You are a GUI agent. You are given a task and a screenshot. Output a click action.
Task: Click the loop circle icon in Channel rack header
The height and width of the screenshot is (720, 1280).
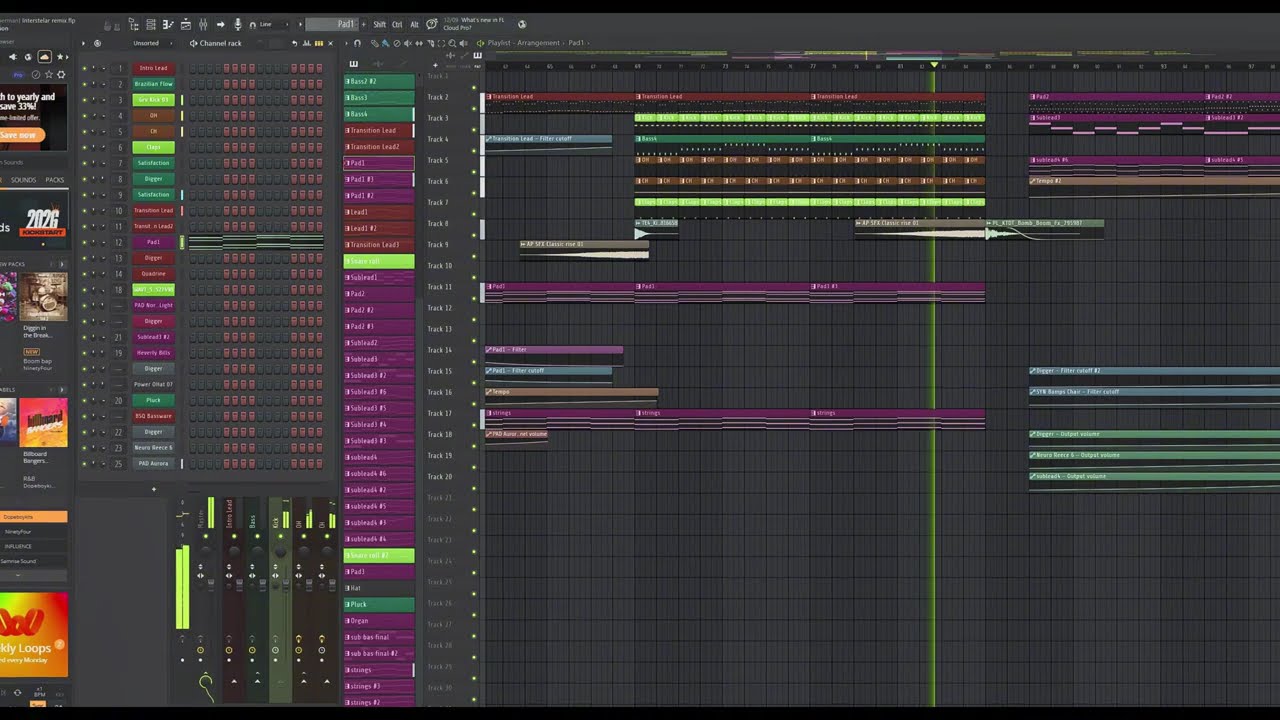97,43
